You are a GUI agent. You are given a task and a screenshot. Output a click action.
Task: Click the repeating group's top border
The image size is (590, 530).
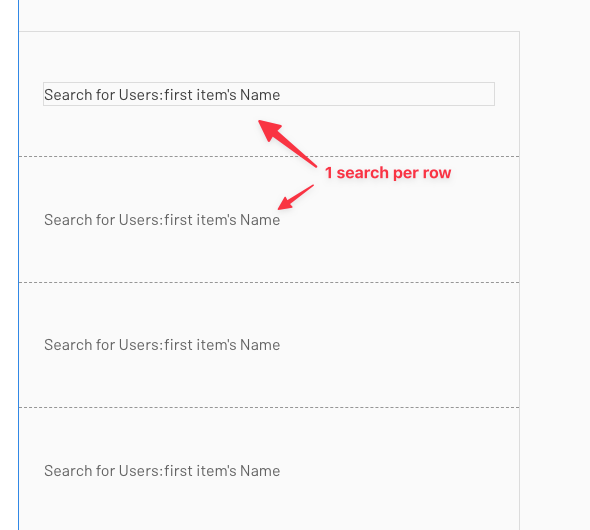pos(269,32)
